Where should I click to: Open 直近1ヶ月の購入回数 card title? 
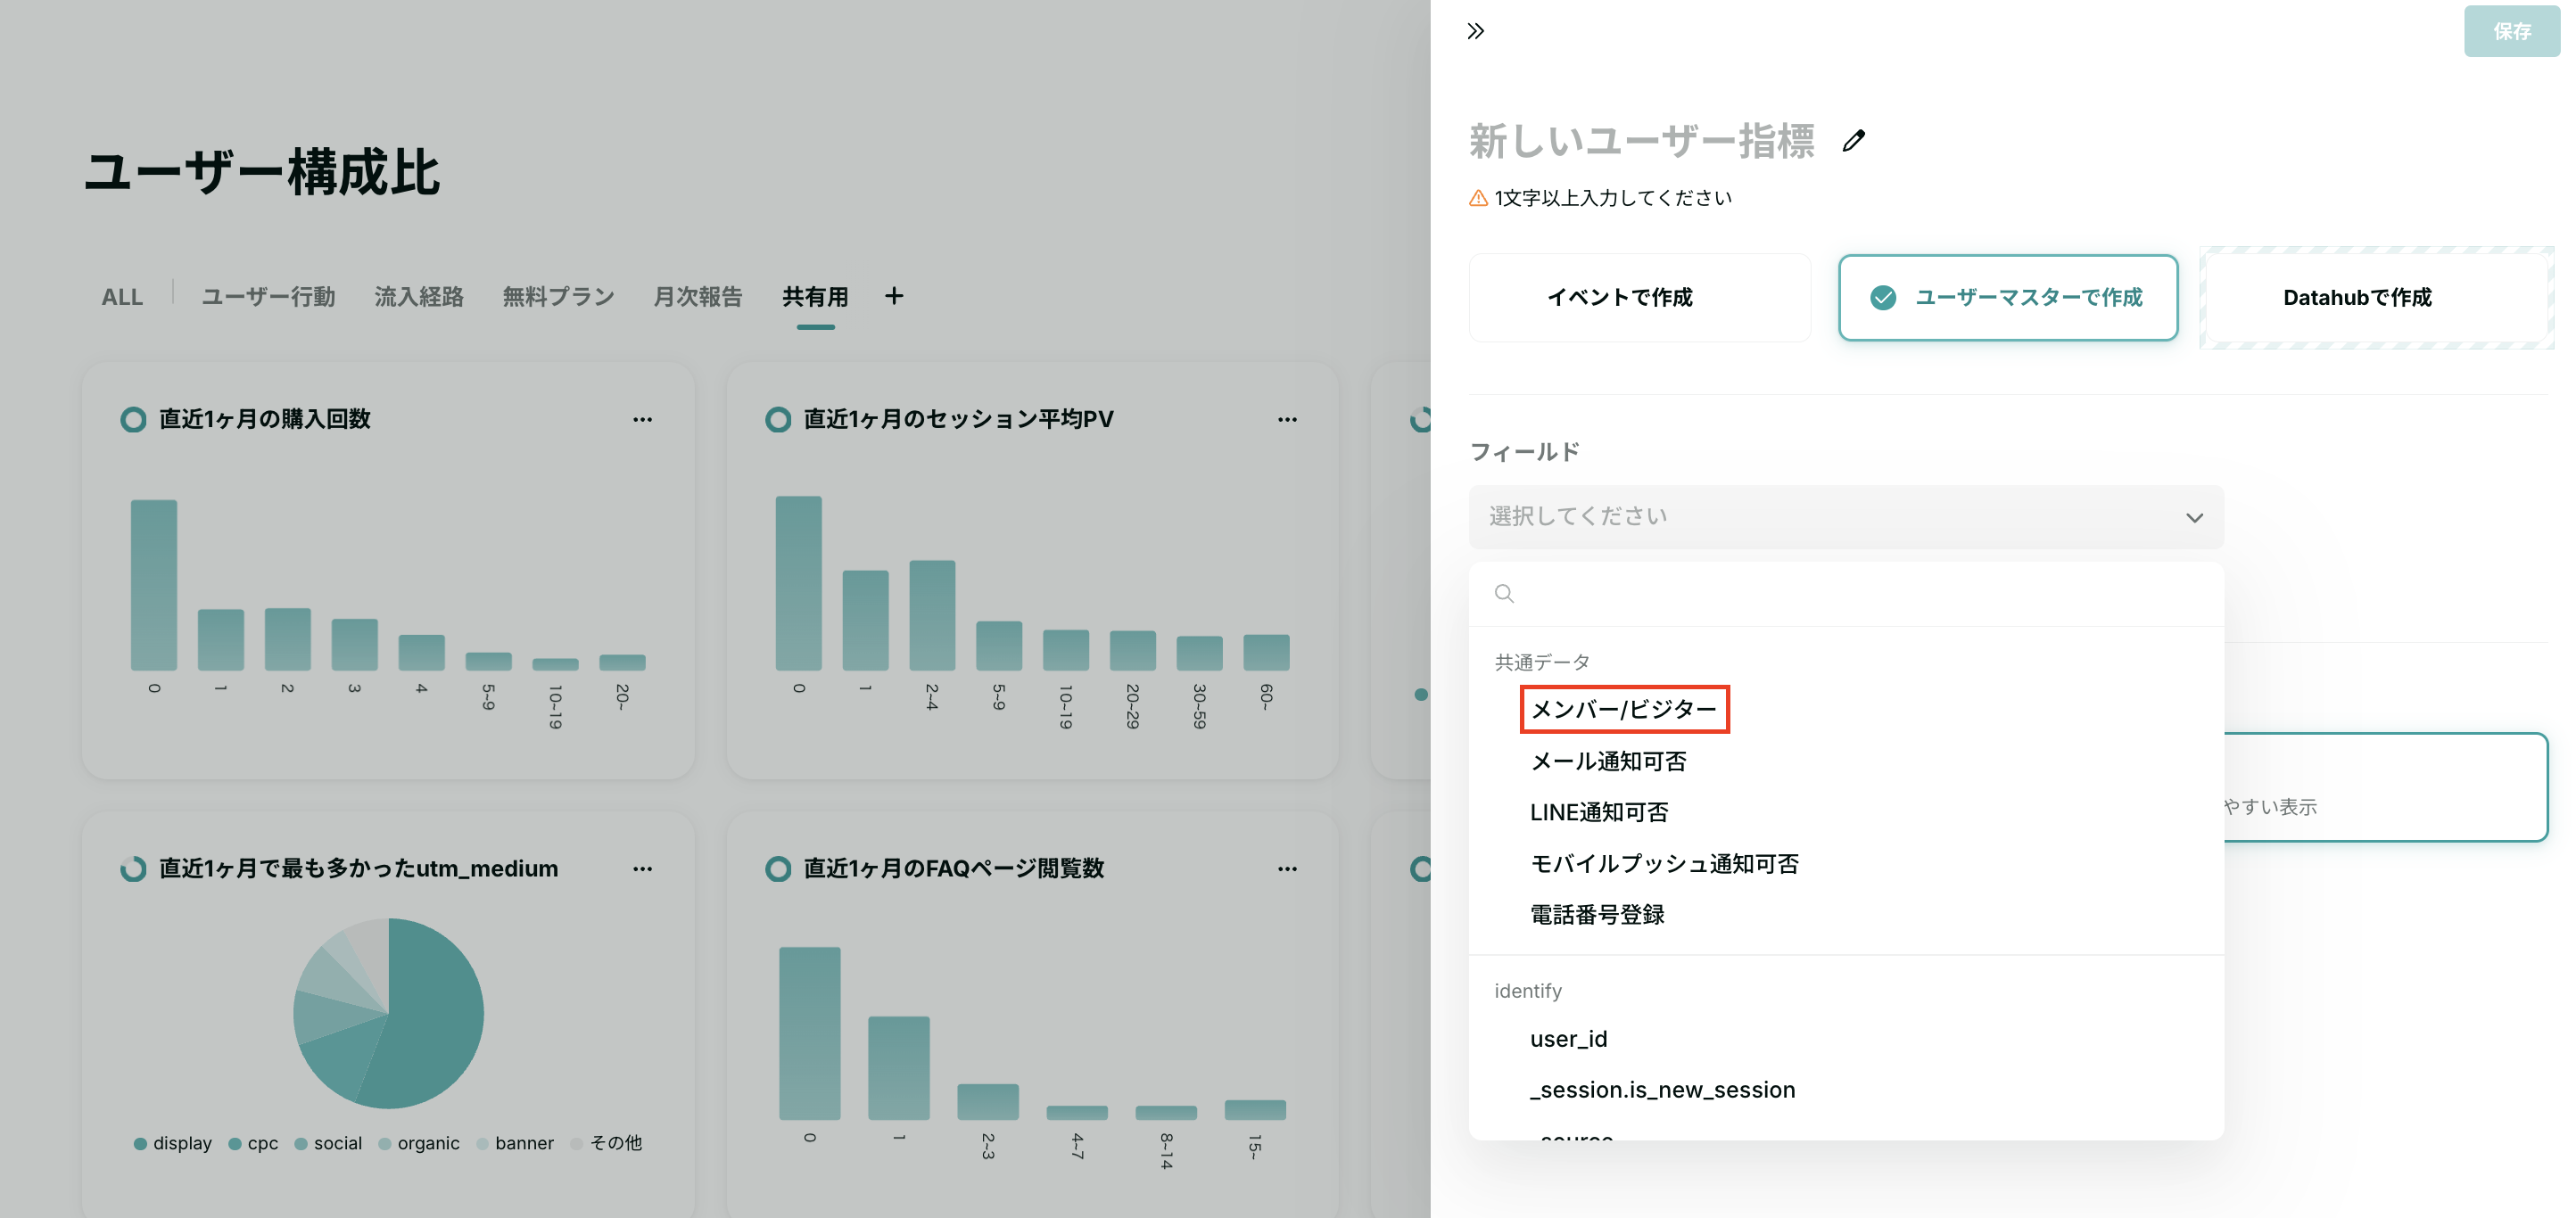point(265,420)
